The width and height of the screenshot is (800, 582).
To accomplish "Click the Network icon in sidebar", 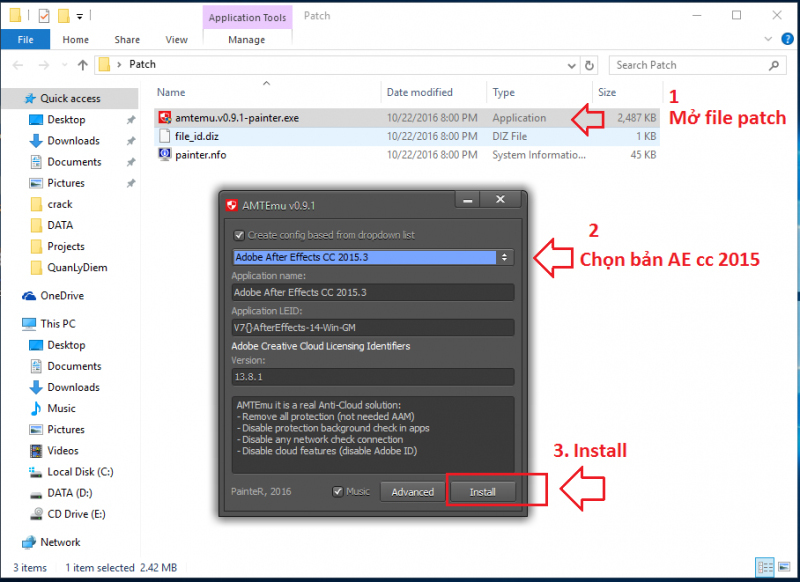I will click(x=29, y=542).
